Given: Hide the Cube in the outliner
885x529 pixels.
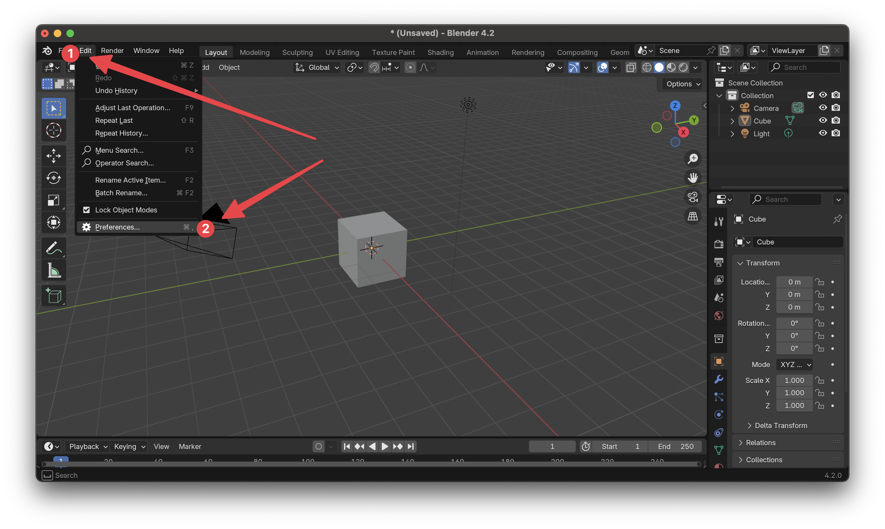Looking at the screenshot, I should point(823,121).
